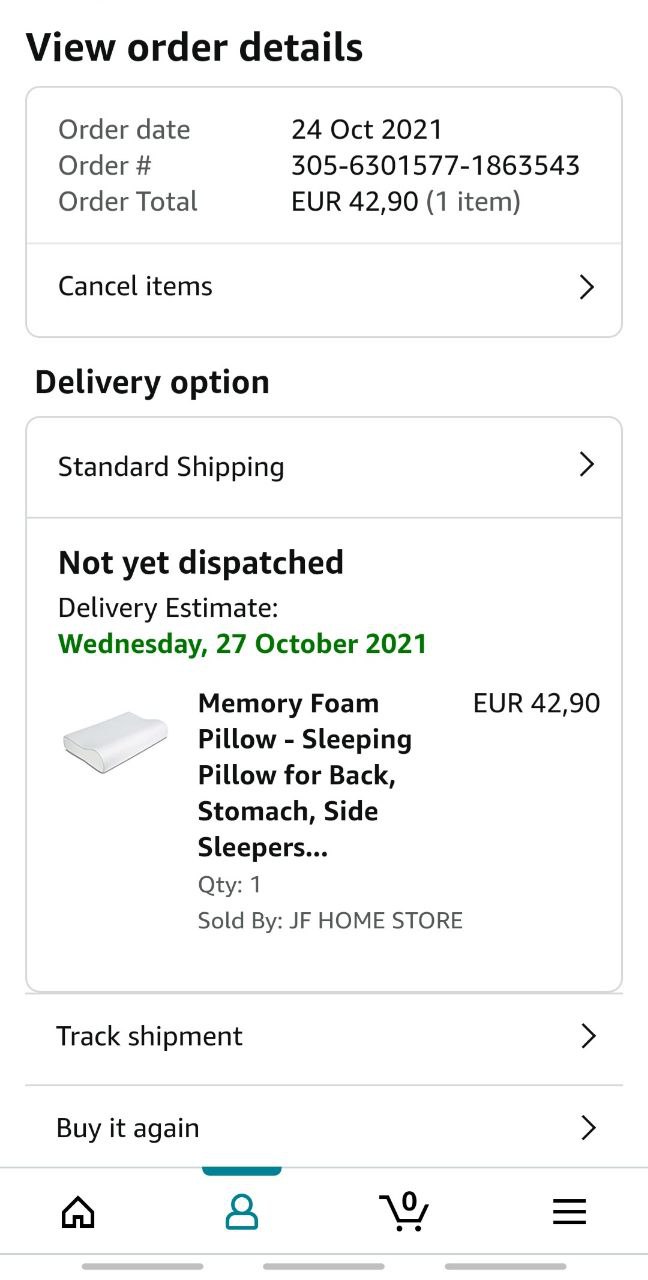Tap the EUR 42,90 item price
Image resolution: width=648 pixels, height=1280 pixels.
536,703
